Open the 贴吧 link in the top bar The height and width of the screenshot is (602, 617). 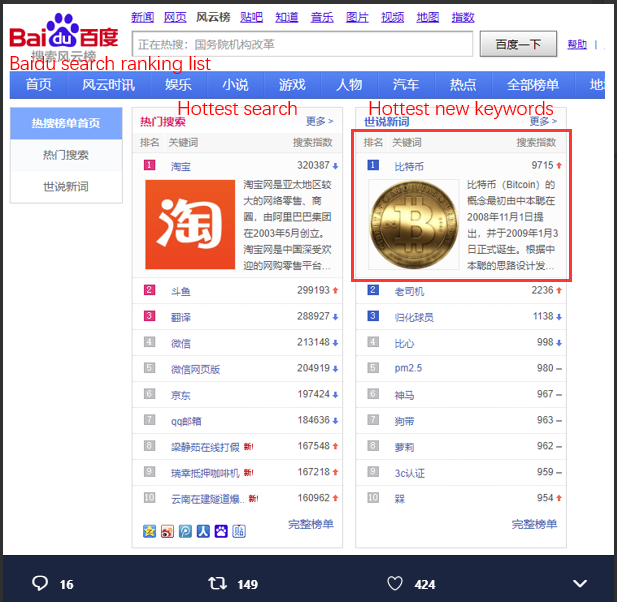click(251, 17)
